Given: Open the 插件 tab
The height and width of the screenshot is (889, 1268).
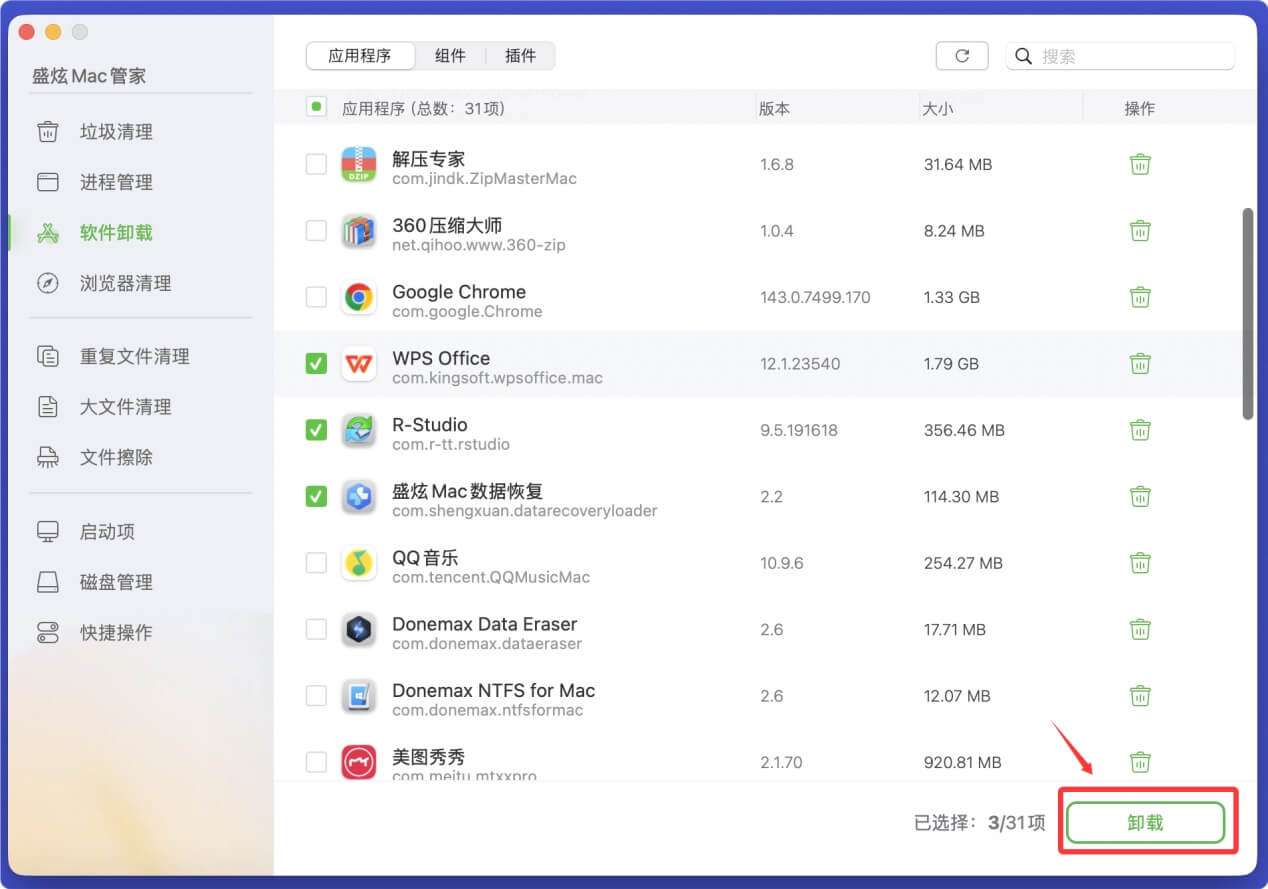Looking at the screenshot, I should coord(520,56).
